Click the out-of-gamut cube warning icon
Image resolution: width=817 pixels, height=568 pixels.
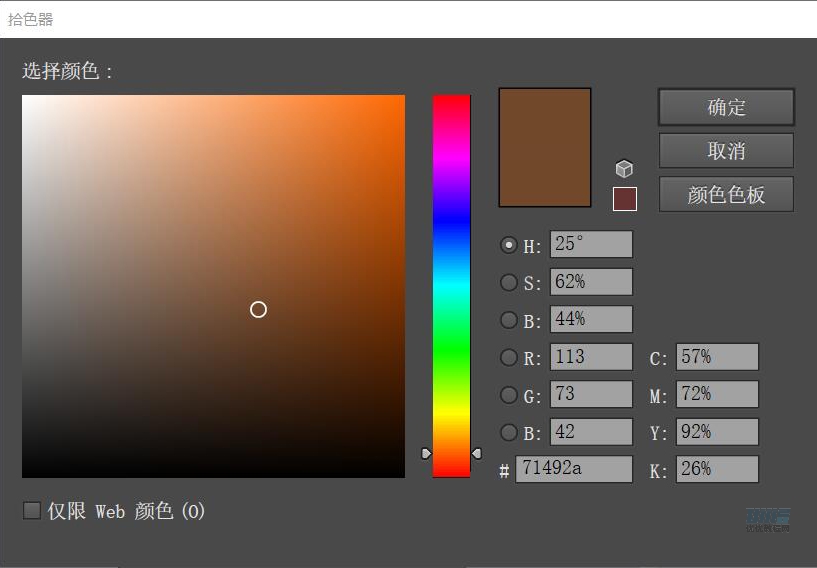pos(624,169)
